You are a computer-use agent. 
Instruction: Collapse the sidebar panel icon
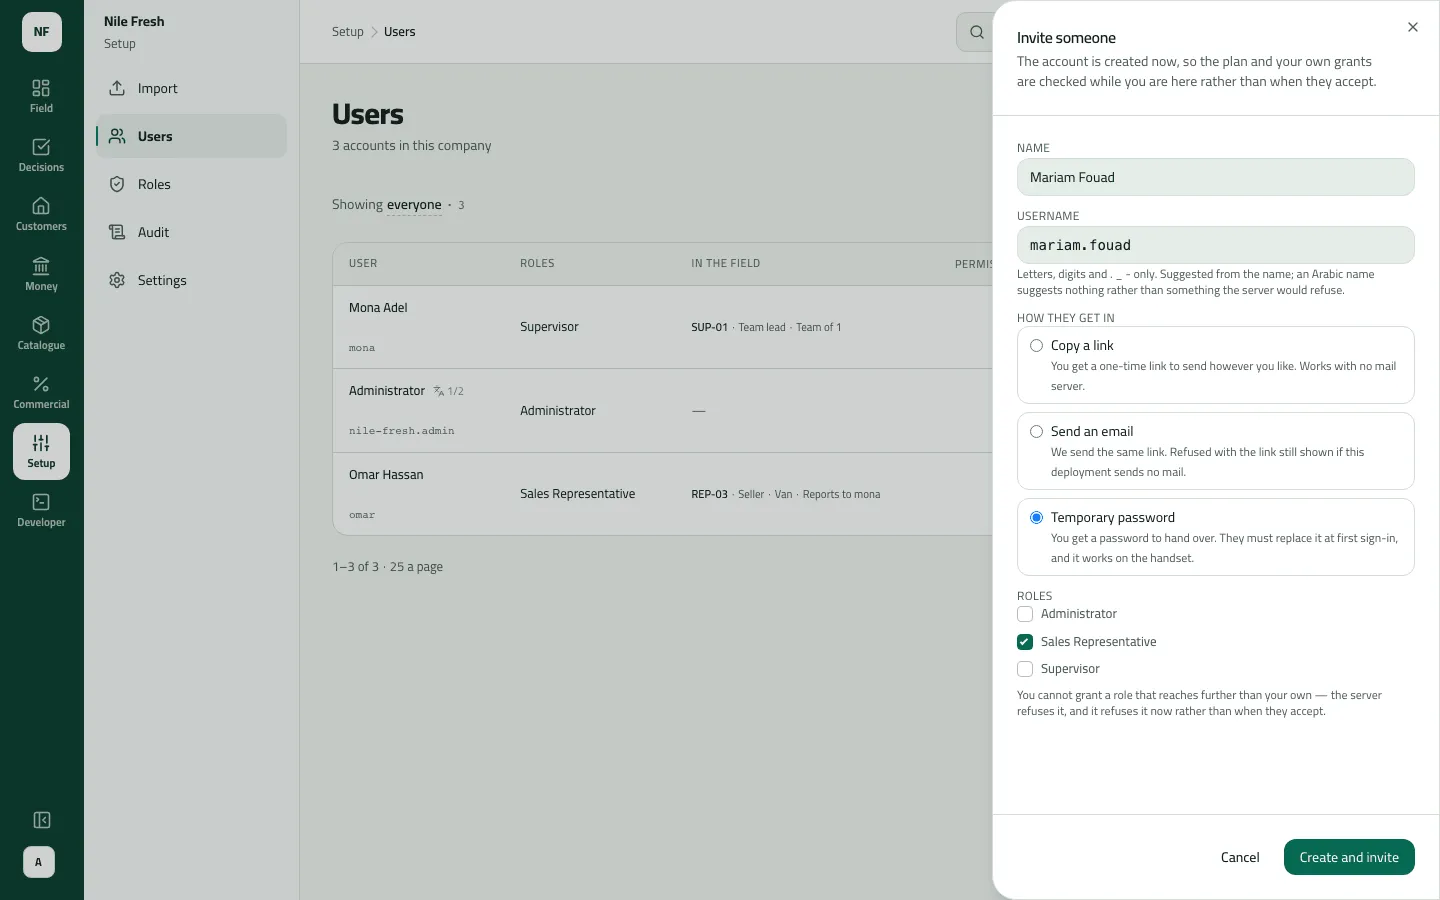click(42, 820)
